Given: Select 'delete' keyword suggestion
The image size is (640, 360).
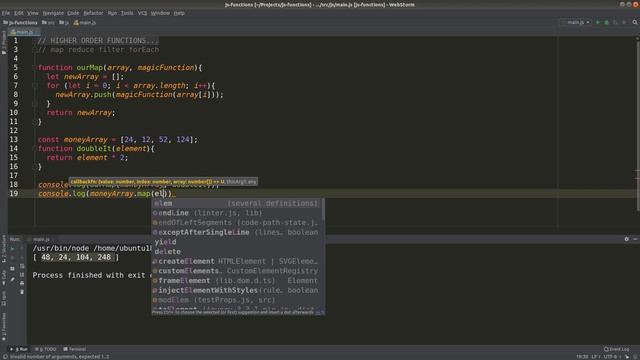Looking at the screenshot, I should point(237,252).
